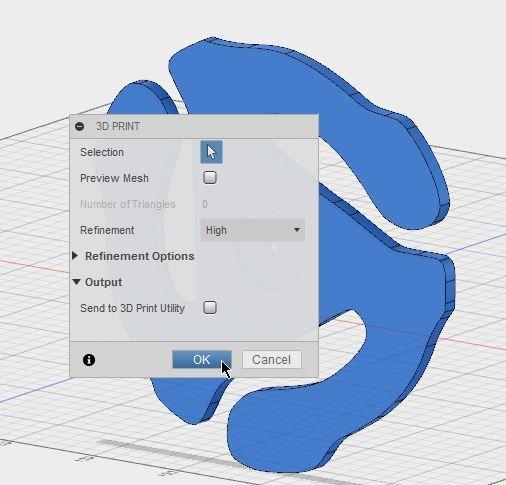The height and width of the screenshot is (485, 506).
Task: Cancel the 3D PRINT dialog
Action: point(272,360)
